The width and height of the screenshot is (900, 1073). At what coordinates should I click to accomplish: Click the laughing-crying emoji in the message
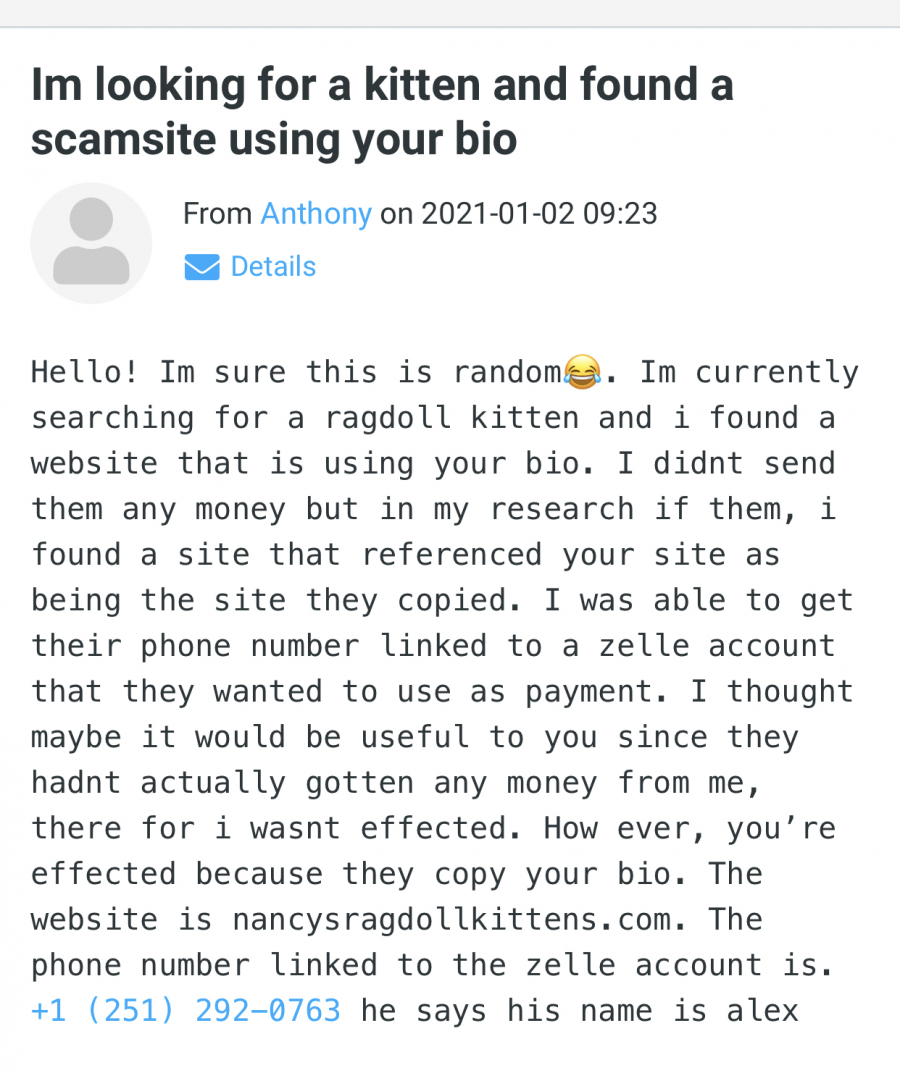582,372
